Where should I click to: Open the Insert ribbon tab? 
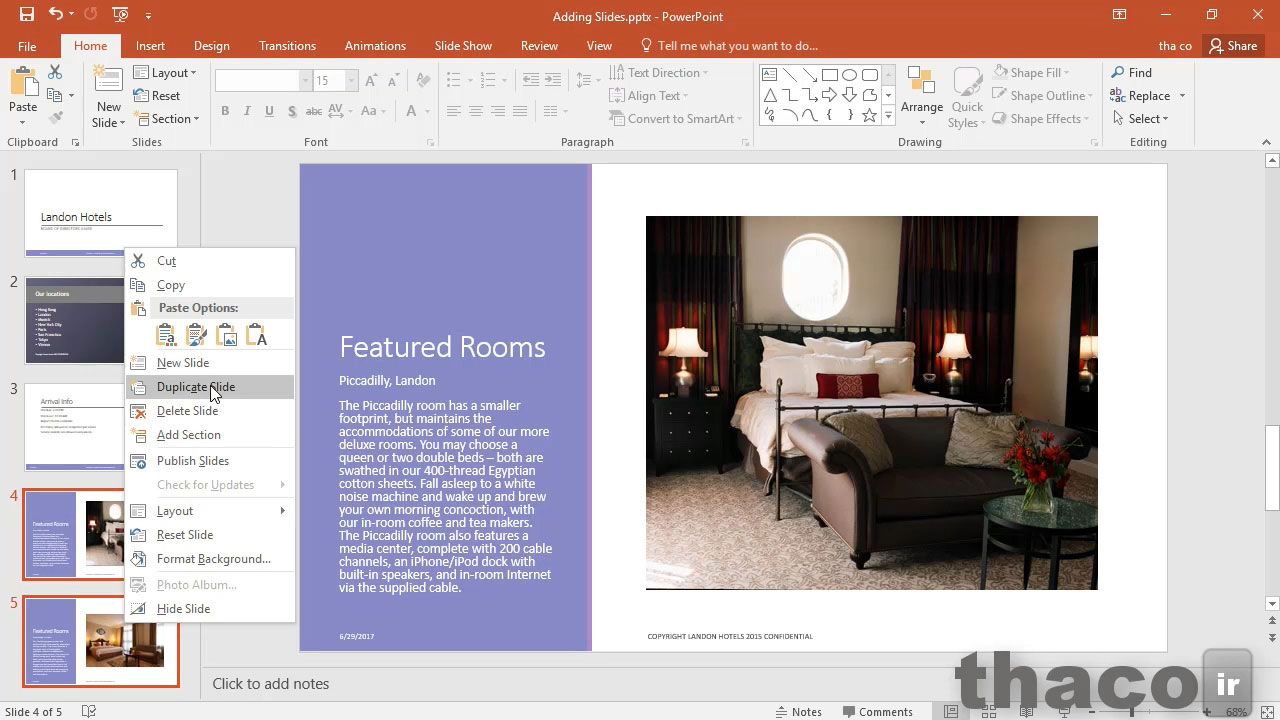point(150,45)
